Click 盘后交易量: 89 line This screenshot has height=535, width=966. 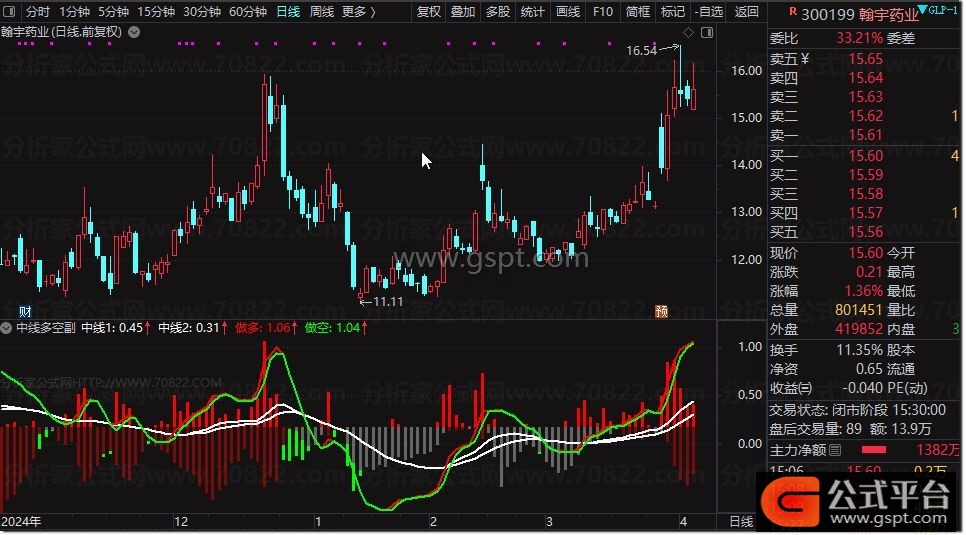pos(850,429)
